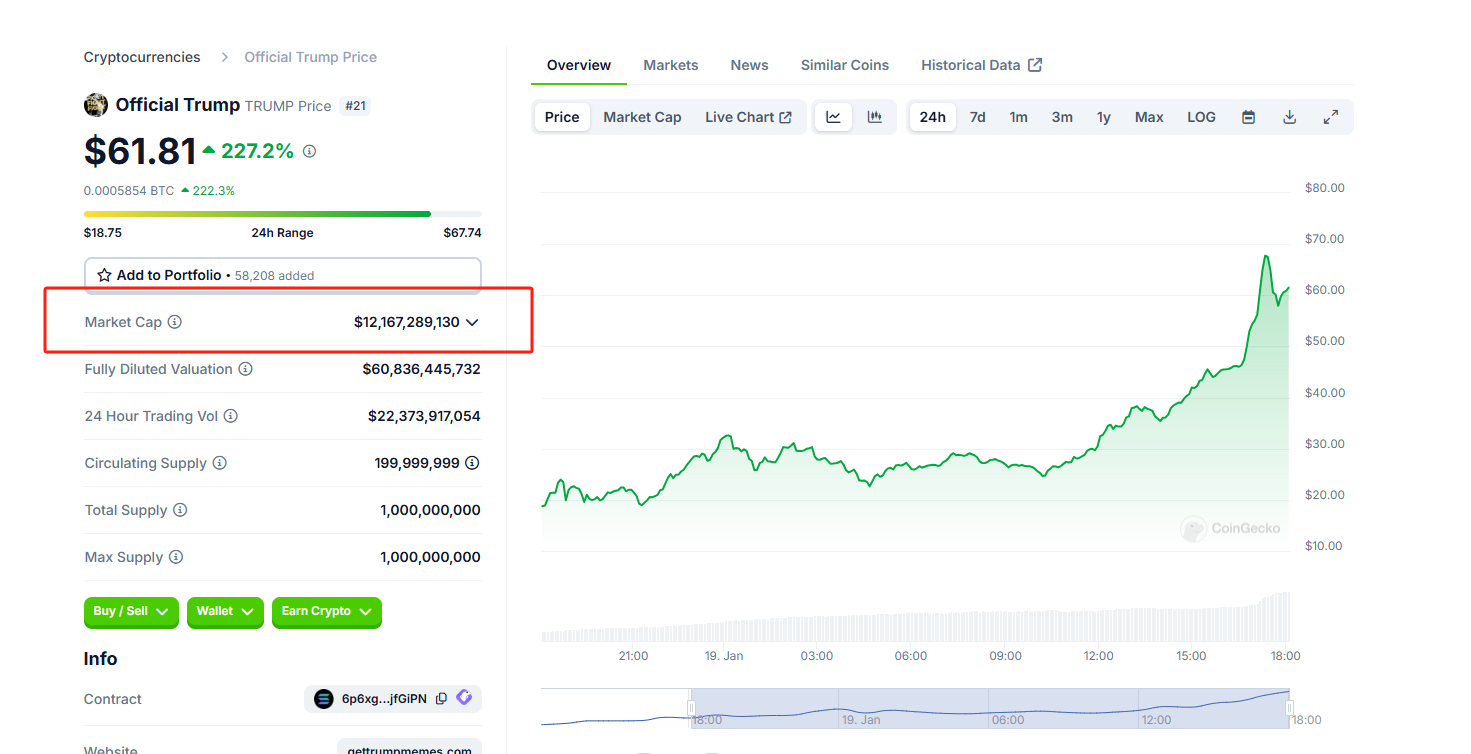Select the 1m time range
This screenshot has height=754, width=1471.
point(1018,117)
